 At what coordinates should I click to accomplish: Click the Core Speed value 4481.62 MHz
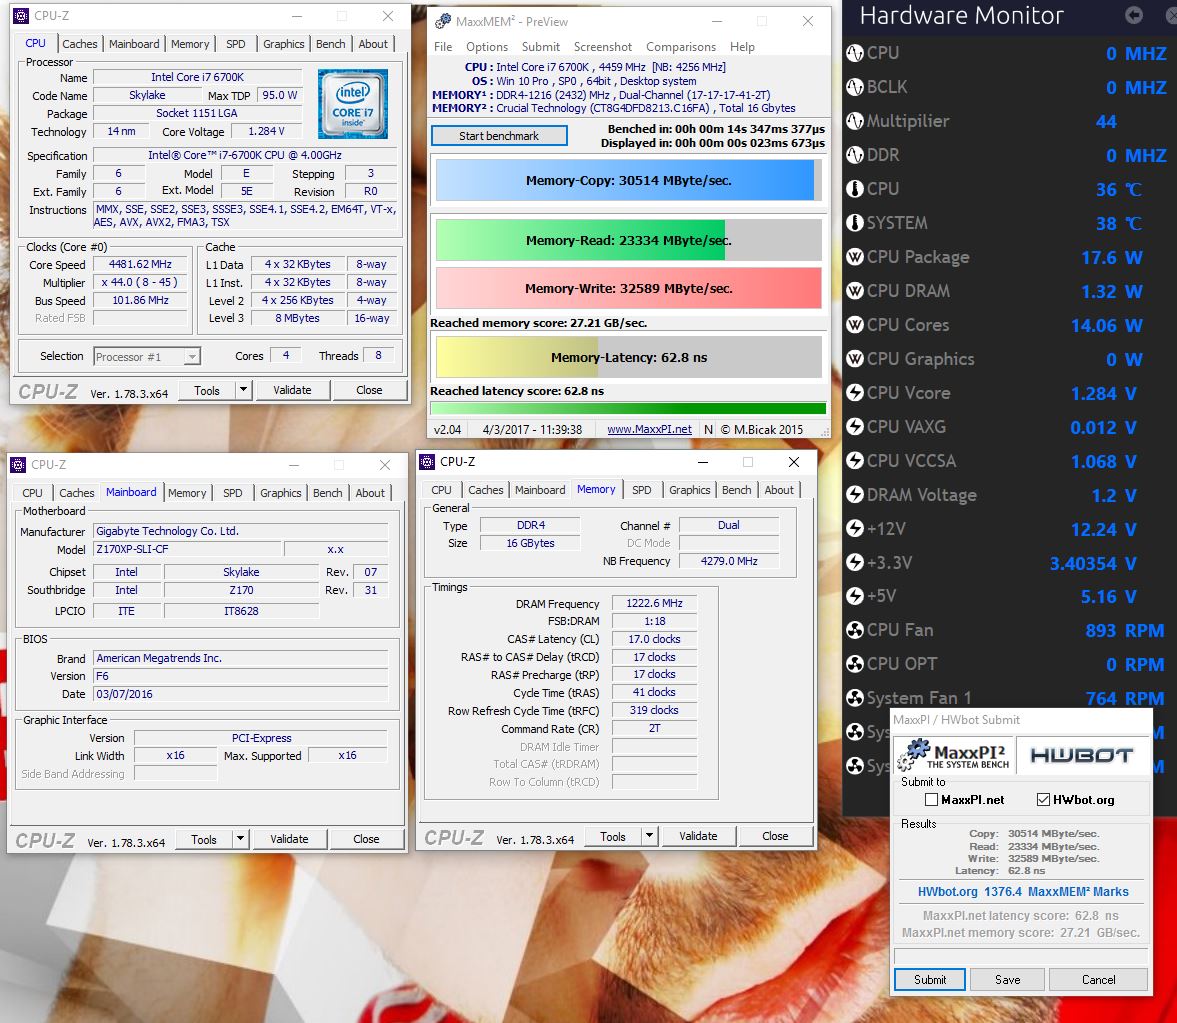pos(140,264)
